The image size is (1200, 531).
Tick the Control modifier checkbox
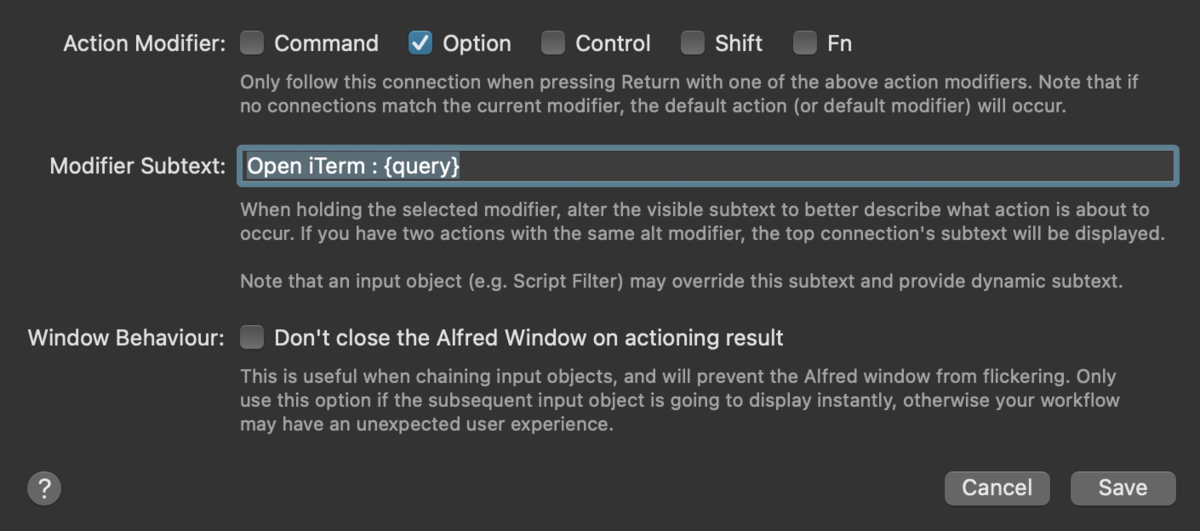pyautogui.click(x=553, y=43)
